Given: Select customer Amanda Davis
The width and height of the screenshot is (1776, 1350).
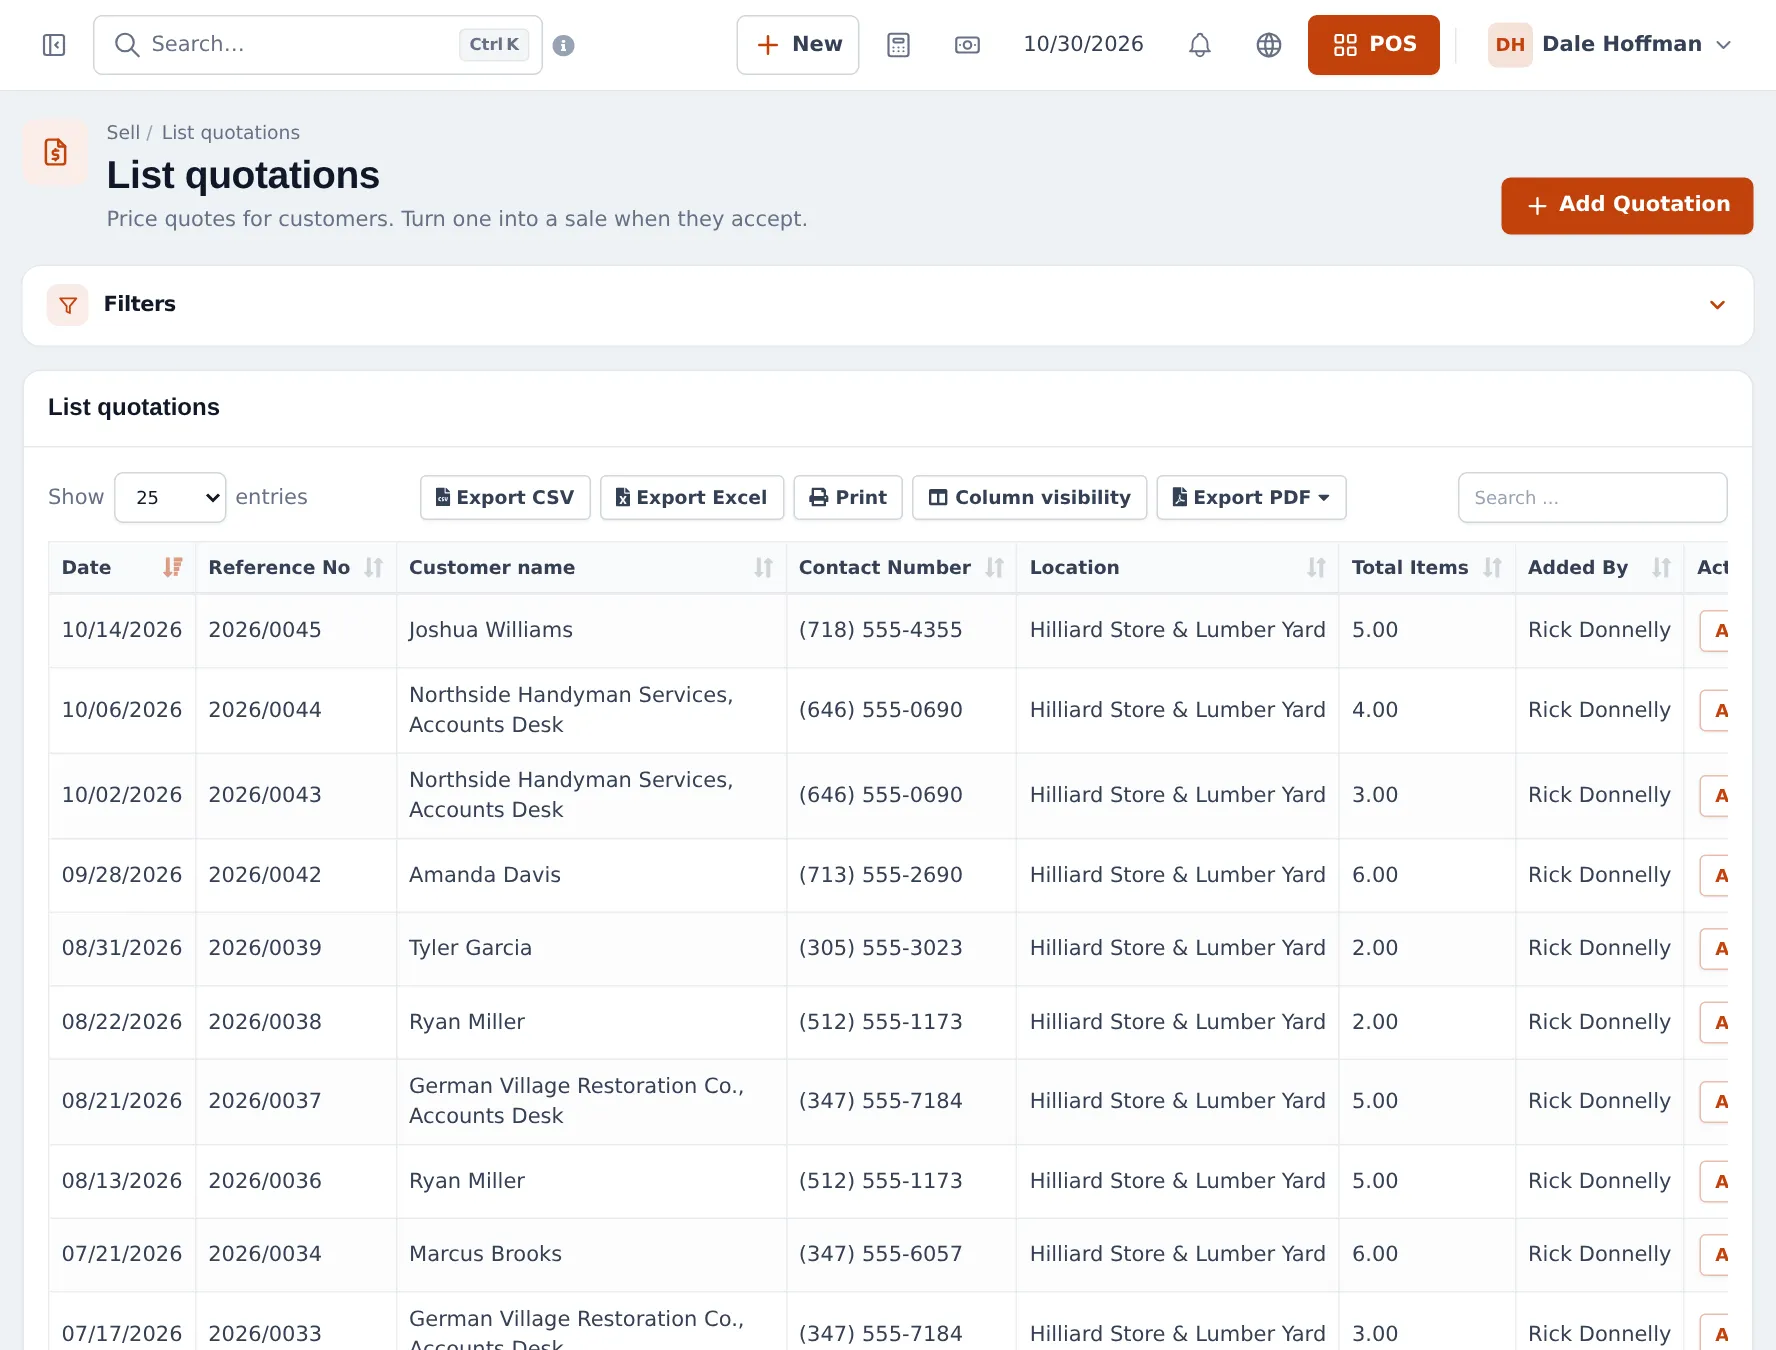Looking at the screenshot, I should [485, 875].
